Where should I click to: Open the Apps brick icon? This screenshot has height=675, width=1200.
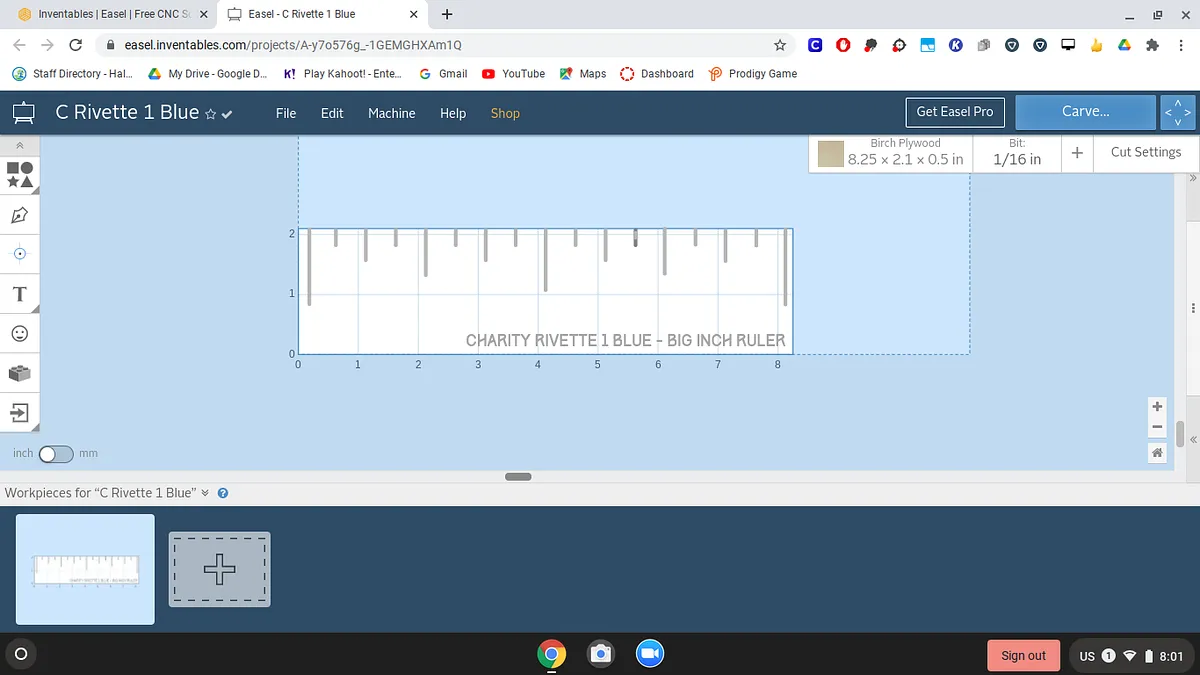pyautogui.click(x=20, y=373)
